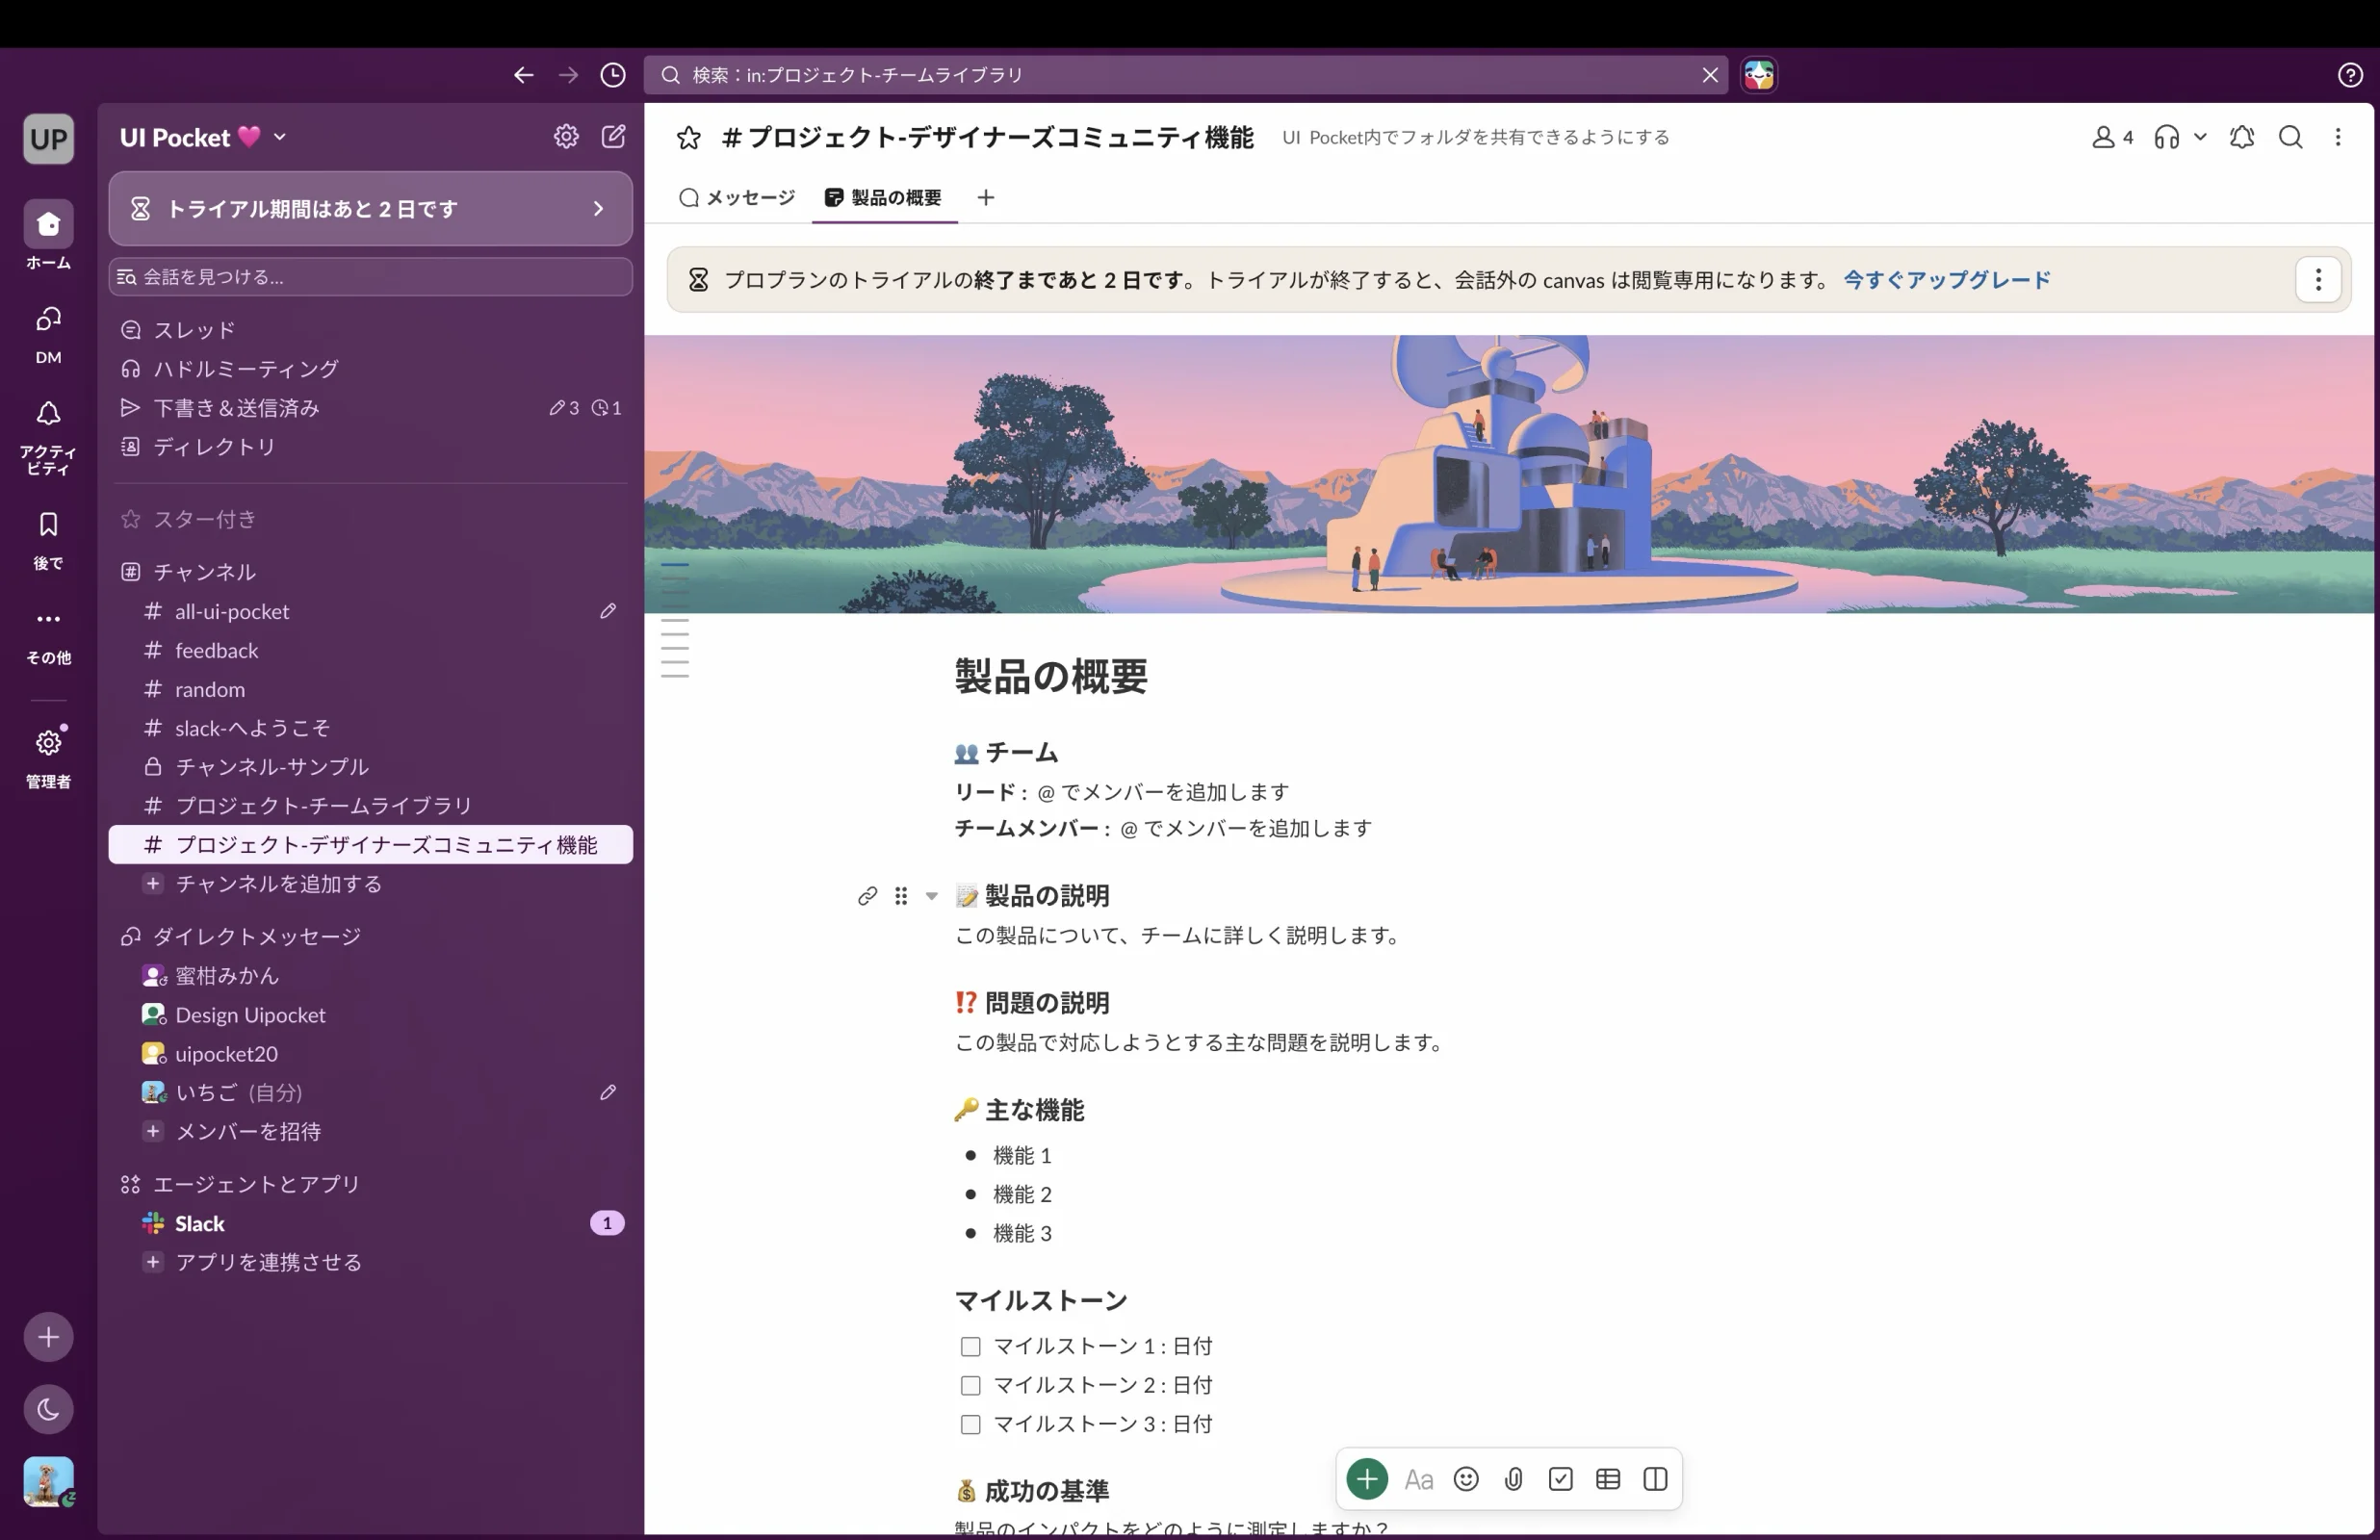This screenshot has width=2380, height=1540.
Task: Open スレッド in sidebar
Action: 370,330
